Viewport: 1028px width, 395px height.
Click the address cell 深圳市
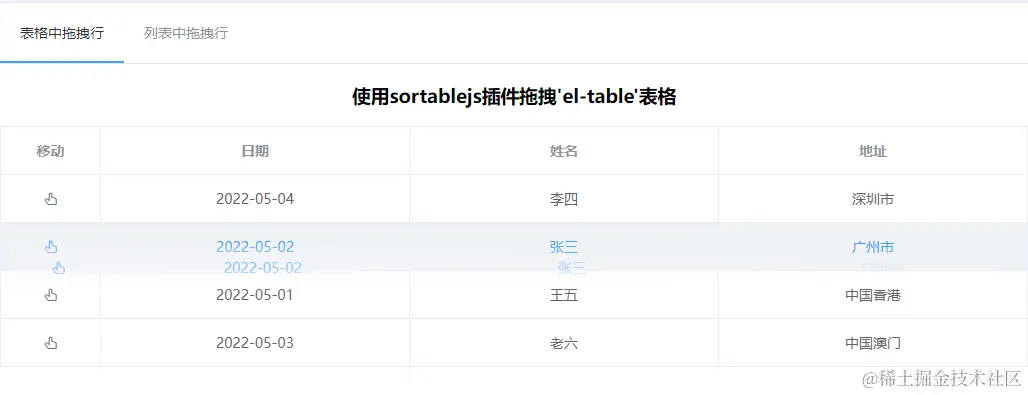click(x=873, y=199)
